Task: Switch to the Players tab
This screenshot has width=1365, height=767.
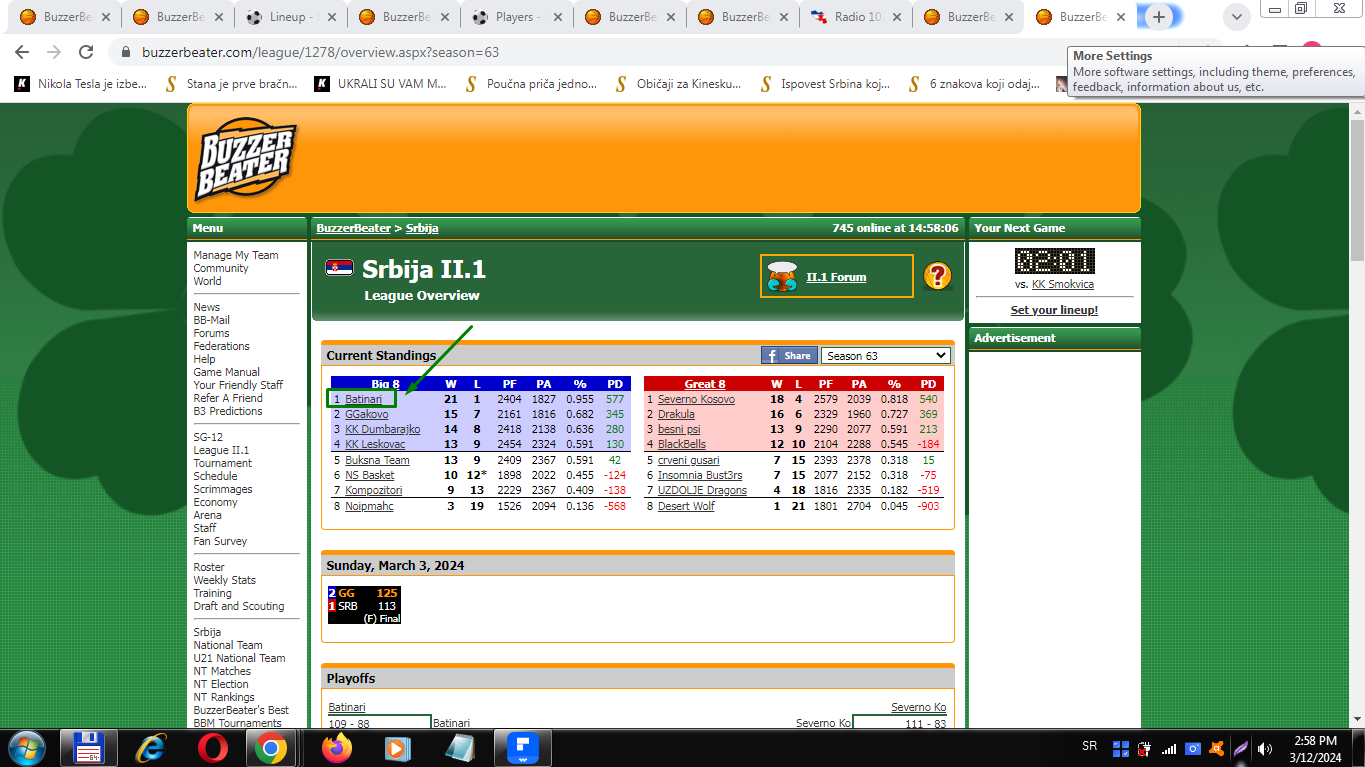Action: tap(517, 17)
